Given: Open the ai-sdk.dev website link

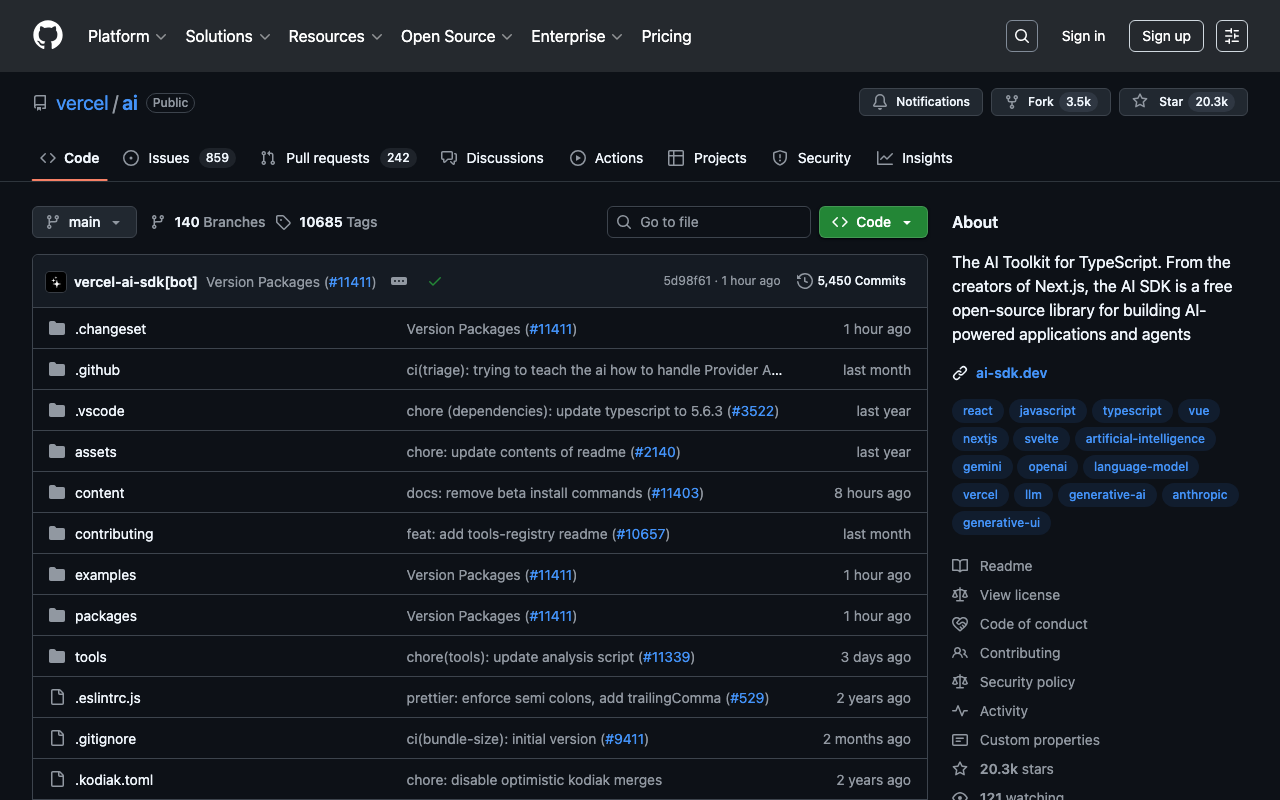Looking at the screenshot, I should click(1011, 373).
